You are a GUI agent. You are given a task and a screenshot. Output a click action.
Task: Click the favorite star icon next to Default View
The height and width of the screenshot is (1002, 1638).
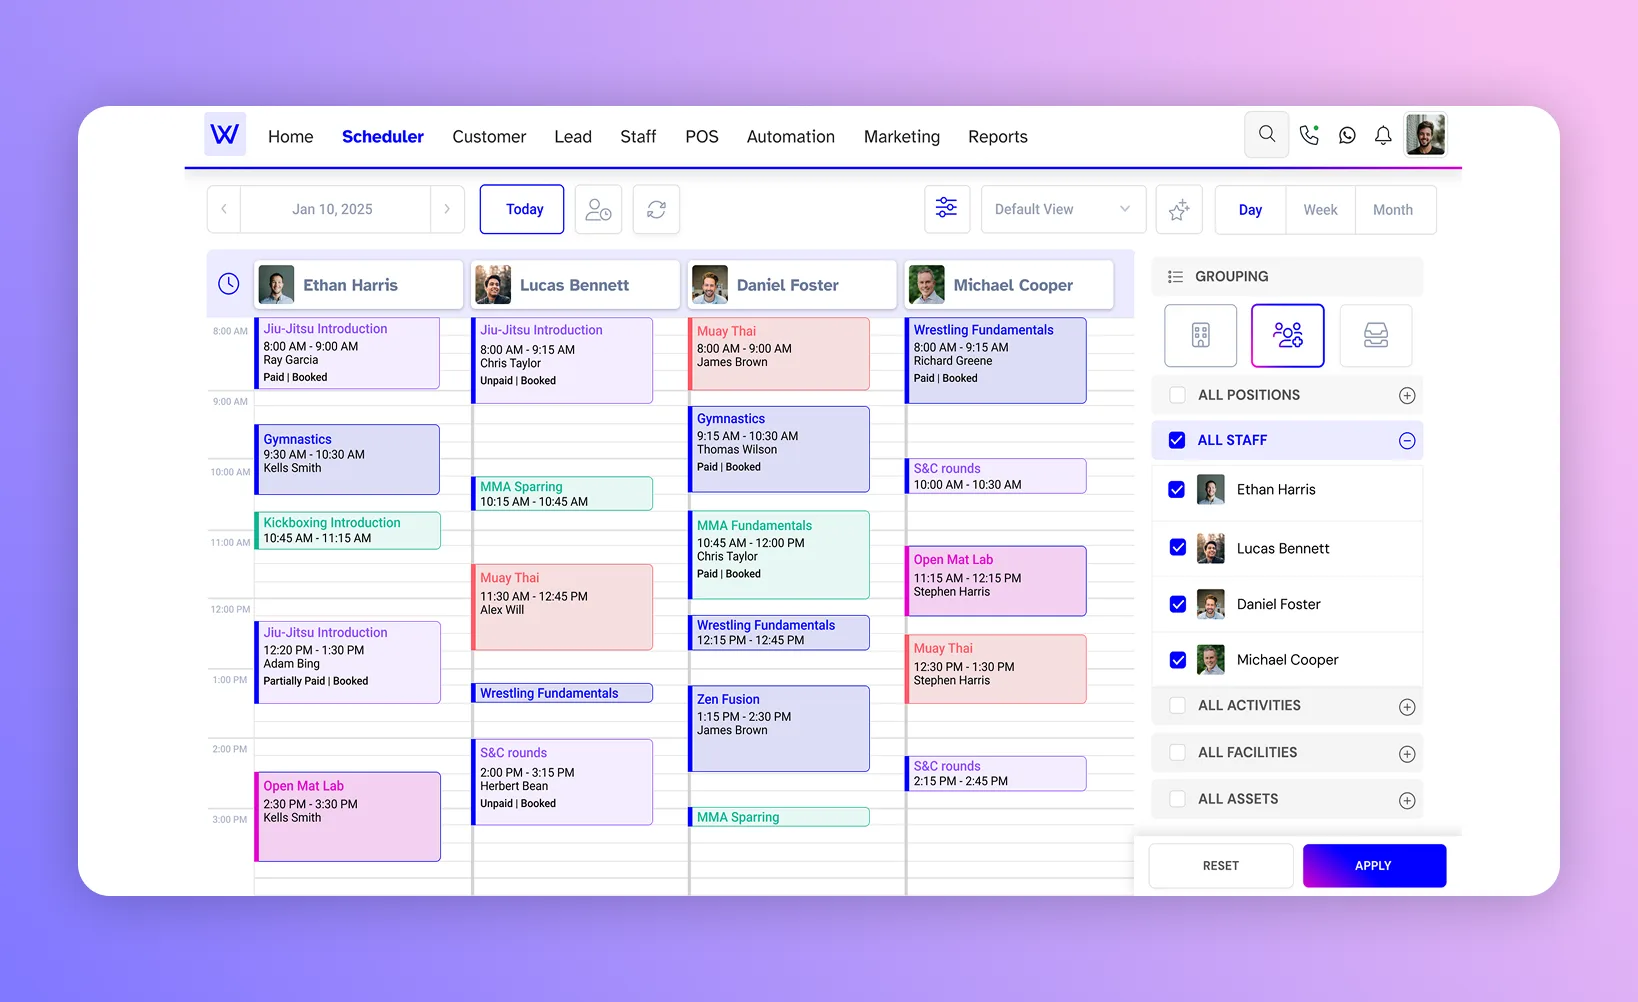point(1179,209)
